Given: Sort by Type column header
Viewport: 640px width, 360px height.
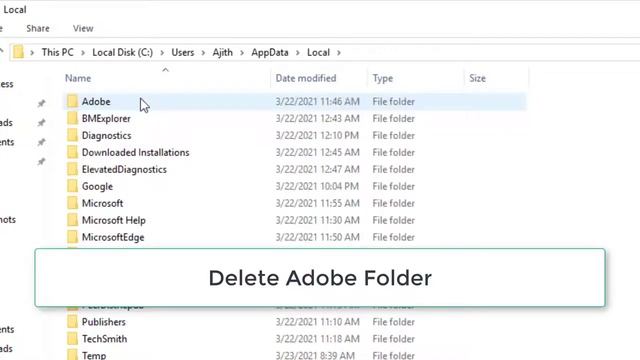Looking at the screenshot, I should click(x=382, y=78).
